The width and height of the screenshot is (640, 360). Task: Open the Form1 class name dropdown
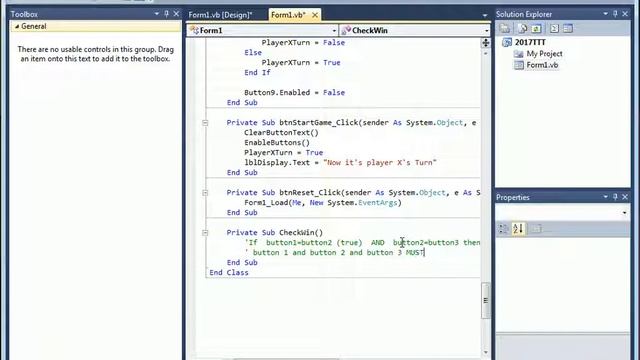click(334, 31)
